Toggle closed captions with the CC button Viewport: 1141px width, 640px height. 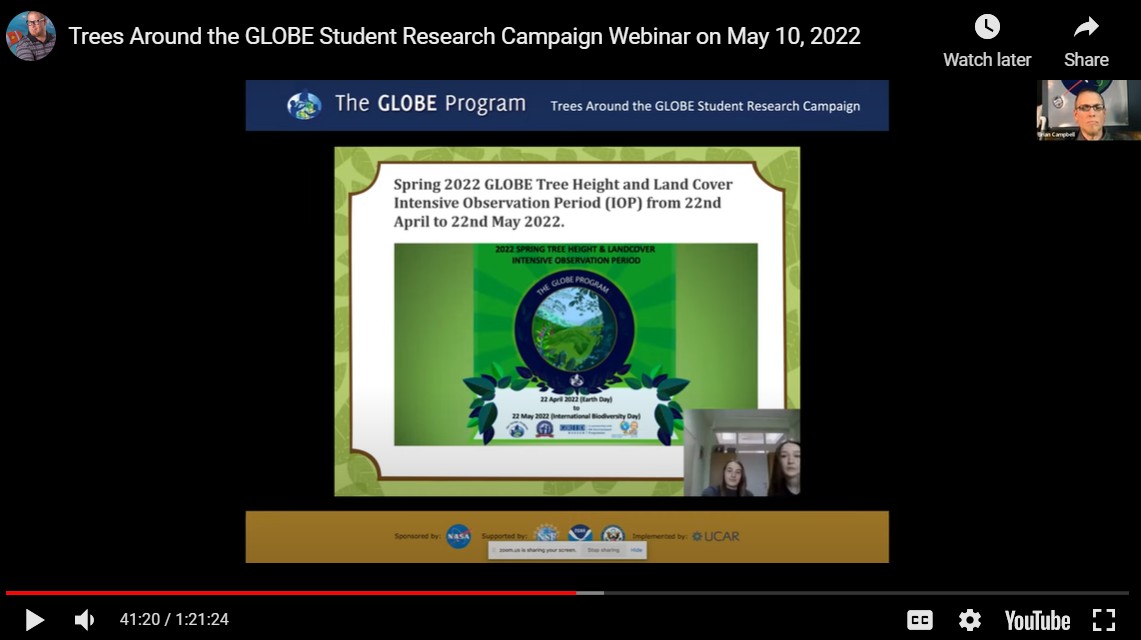[x=920, y=620]
